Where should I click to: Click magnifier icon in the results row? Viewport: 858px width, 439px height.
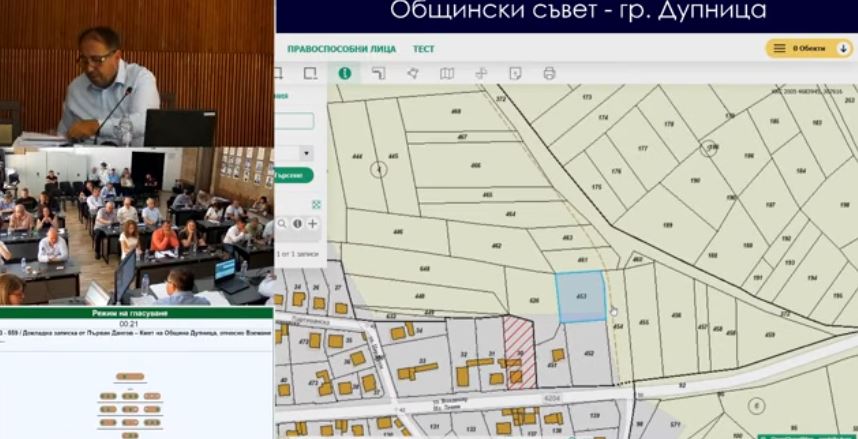(282, 223)
